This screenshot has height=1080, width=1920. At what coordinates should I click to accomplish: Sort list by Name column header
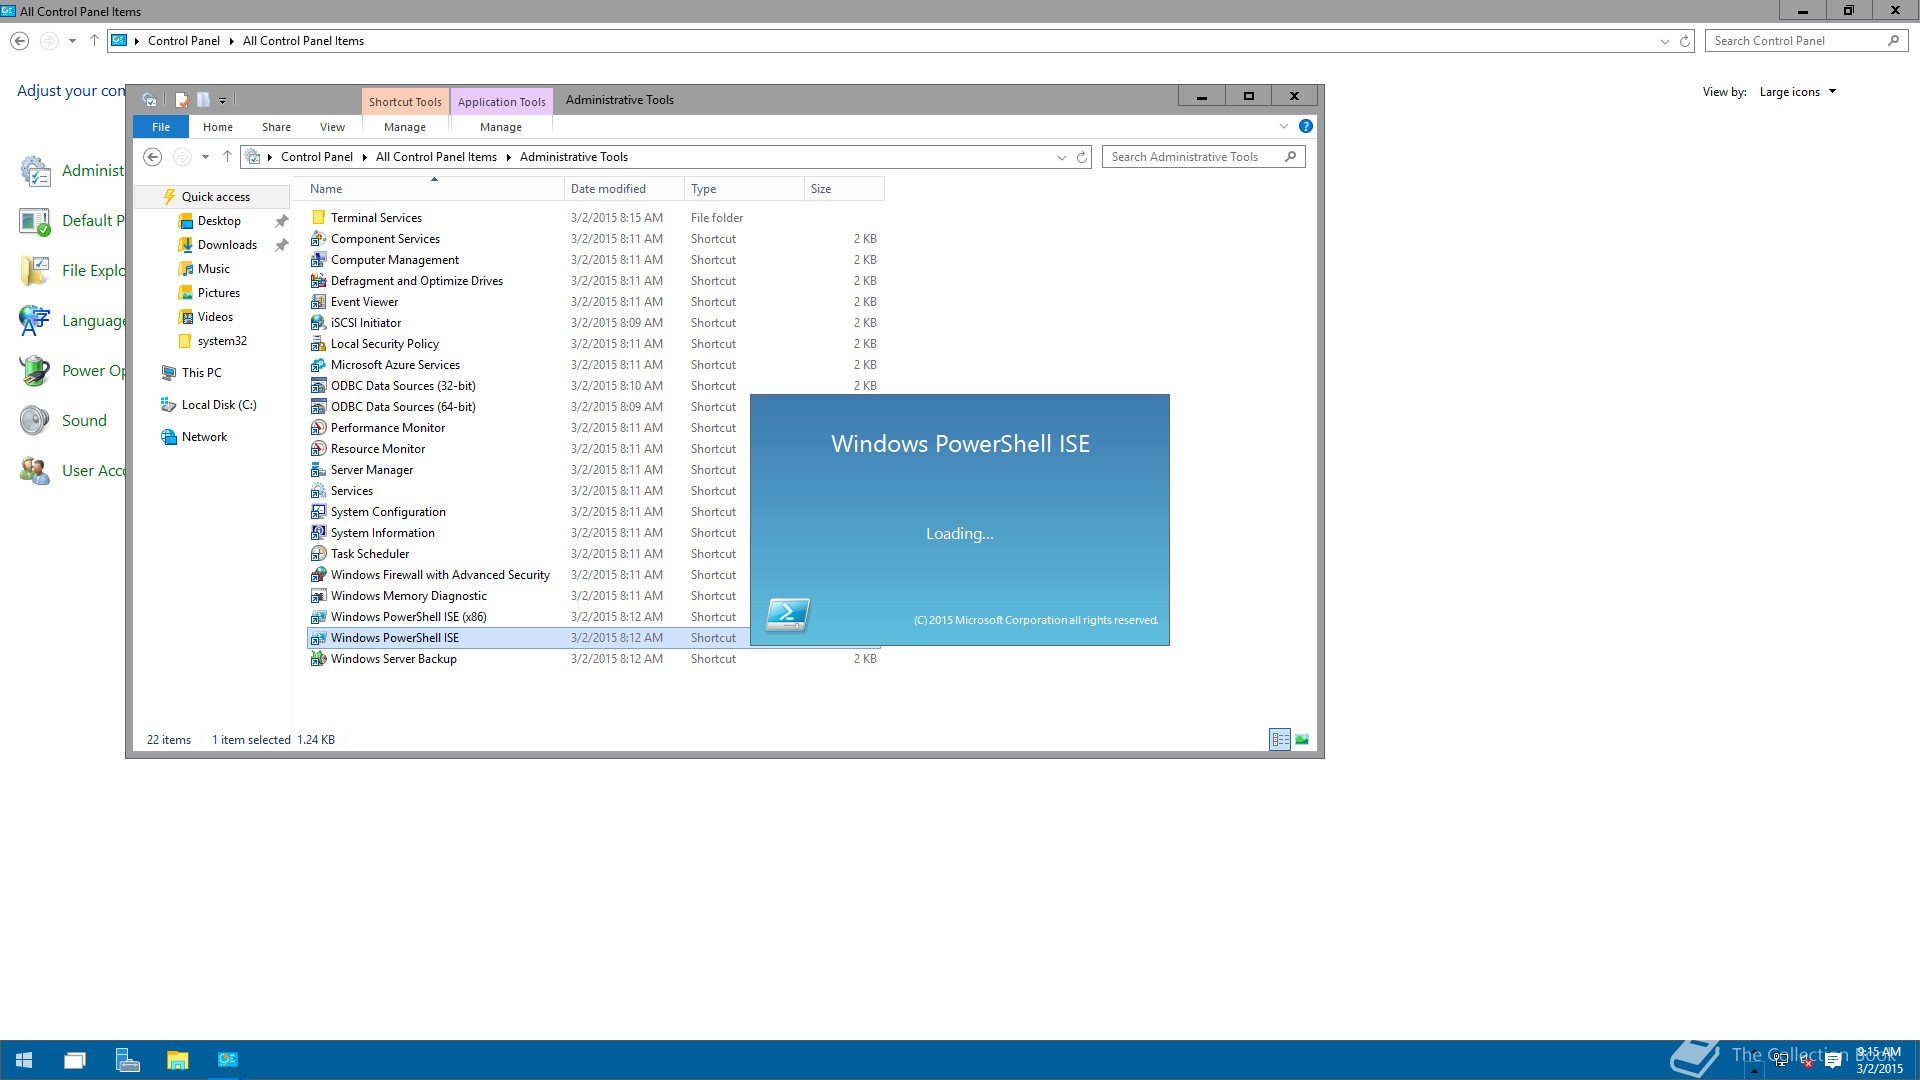pos(432,189)
